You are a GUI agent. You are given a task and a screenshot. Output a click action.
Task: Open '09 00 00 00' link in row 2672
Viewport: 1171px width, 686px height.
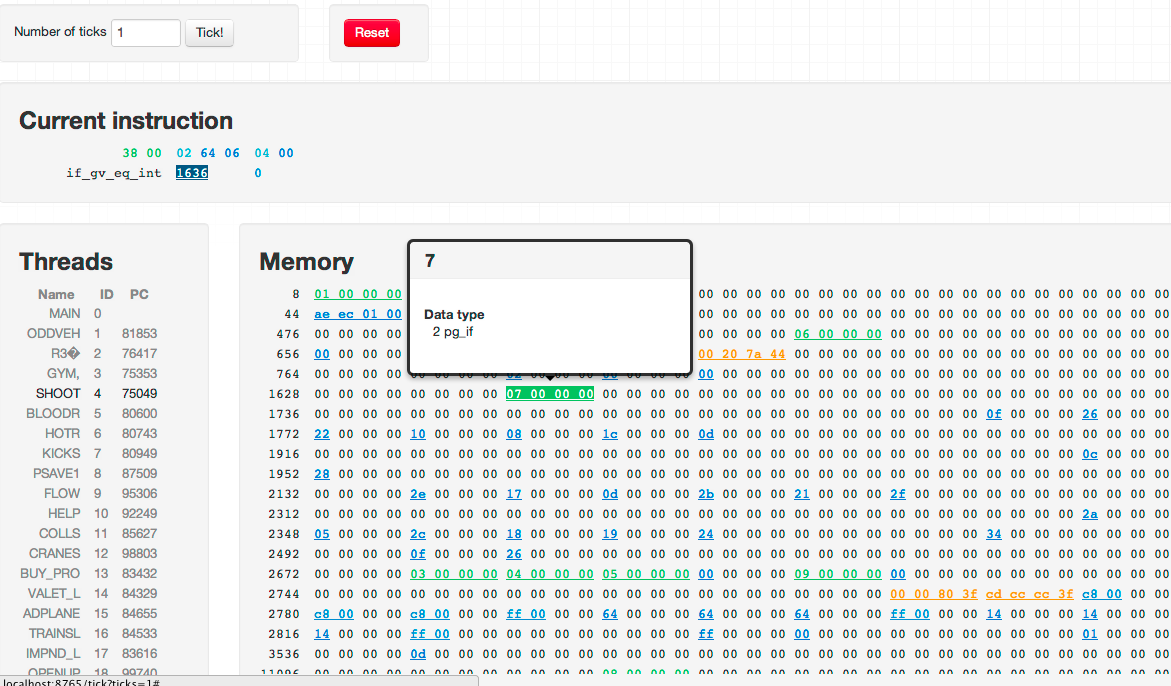tap(837, 574)
